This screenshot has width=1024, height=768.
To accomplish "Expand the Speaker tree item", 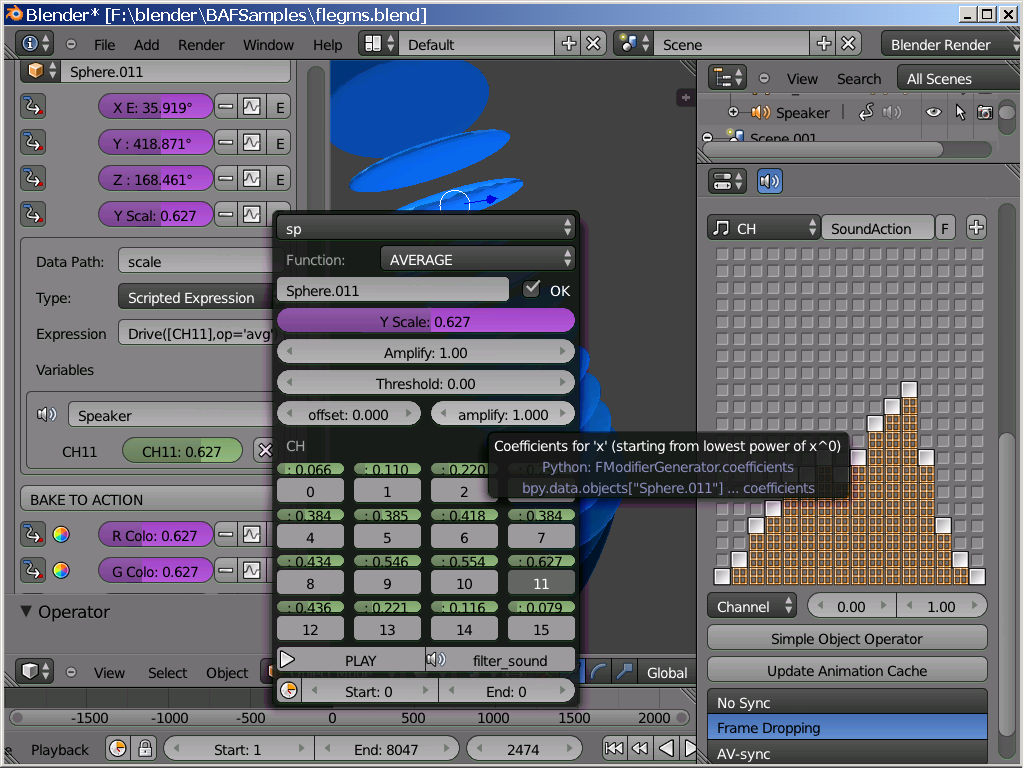I will (733, 112).
